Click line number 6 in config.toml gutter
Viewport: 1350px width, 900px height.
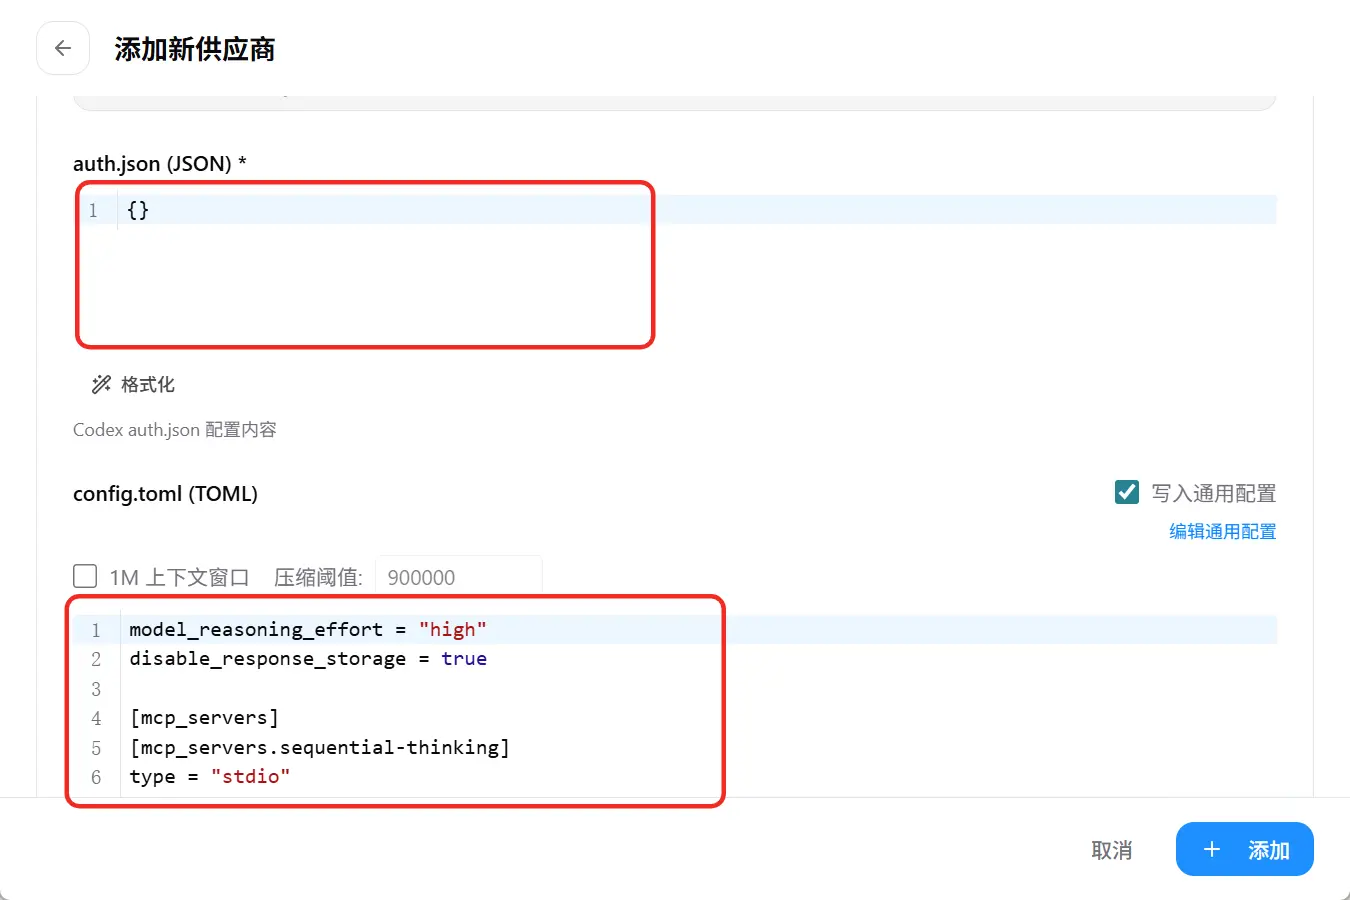click(x=96, y=777)
